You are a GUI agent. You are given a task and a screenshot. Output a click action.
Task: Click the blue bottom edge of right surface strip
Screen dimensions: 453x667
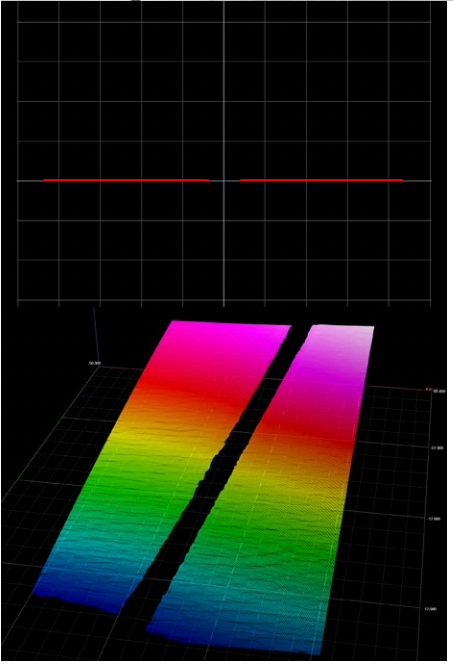click(x=234, y=634)
